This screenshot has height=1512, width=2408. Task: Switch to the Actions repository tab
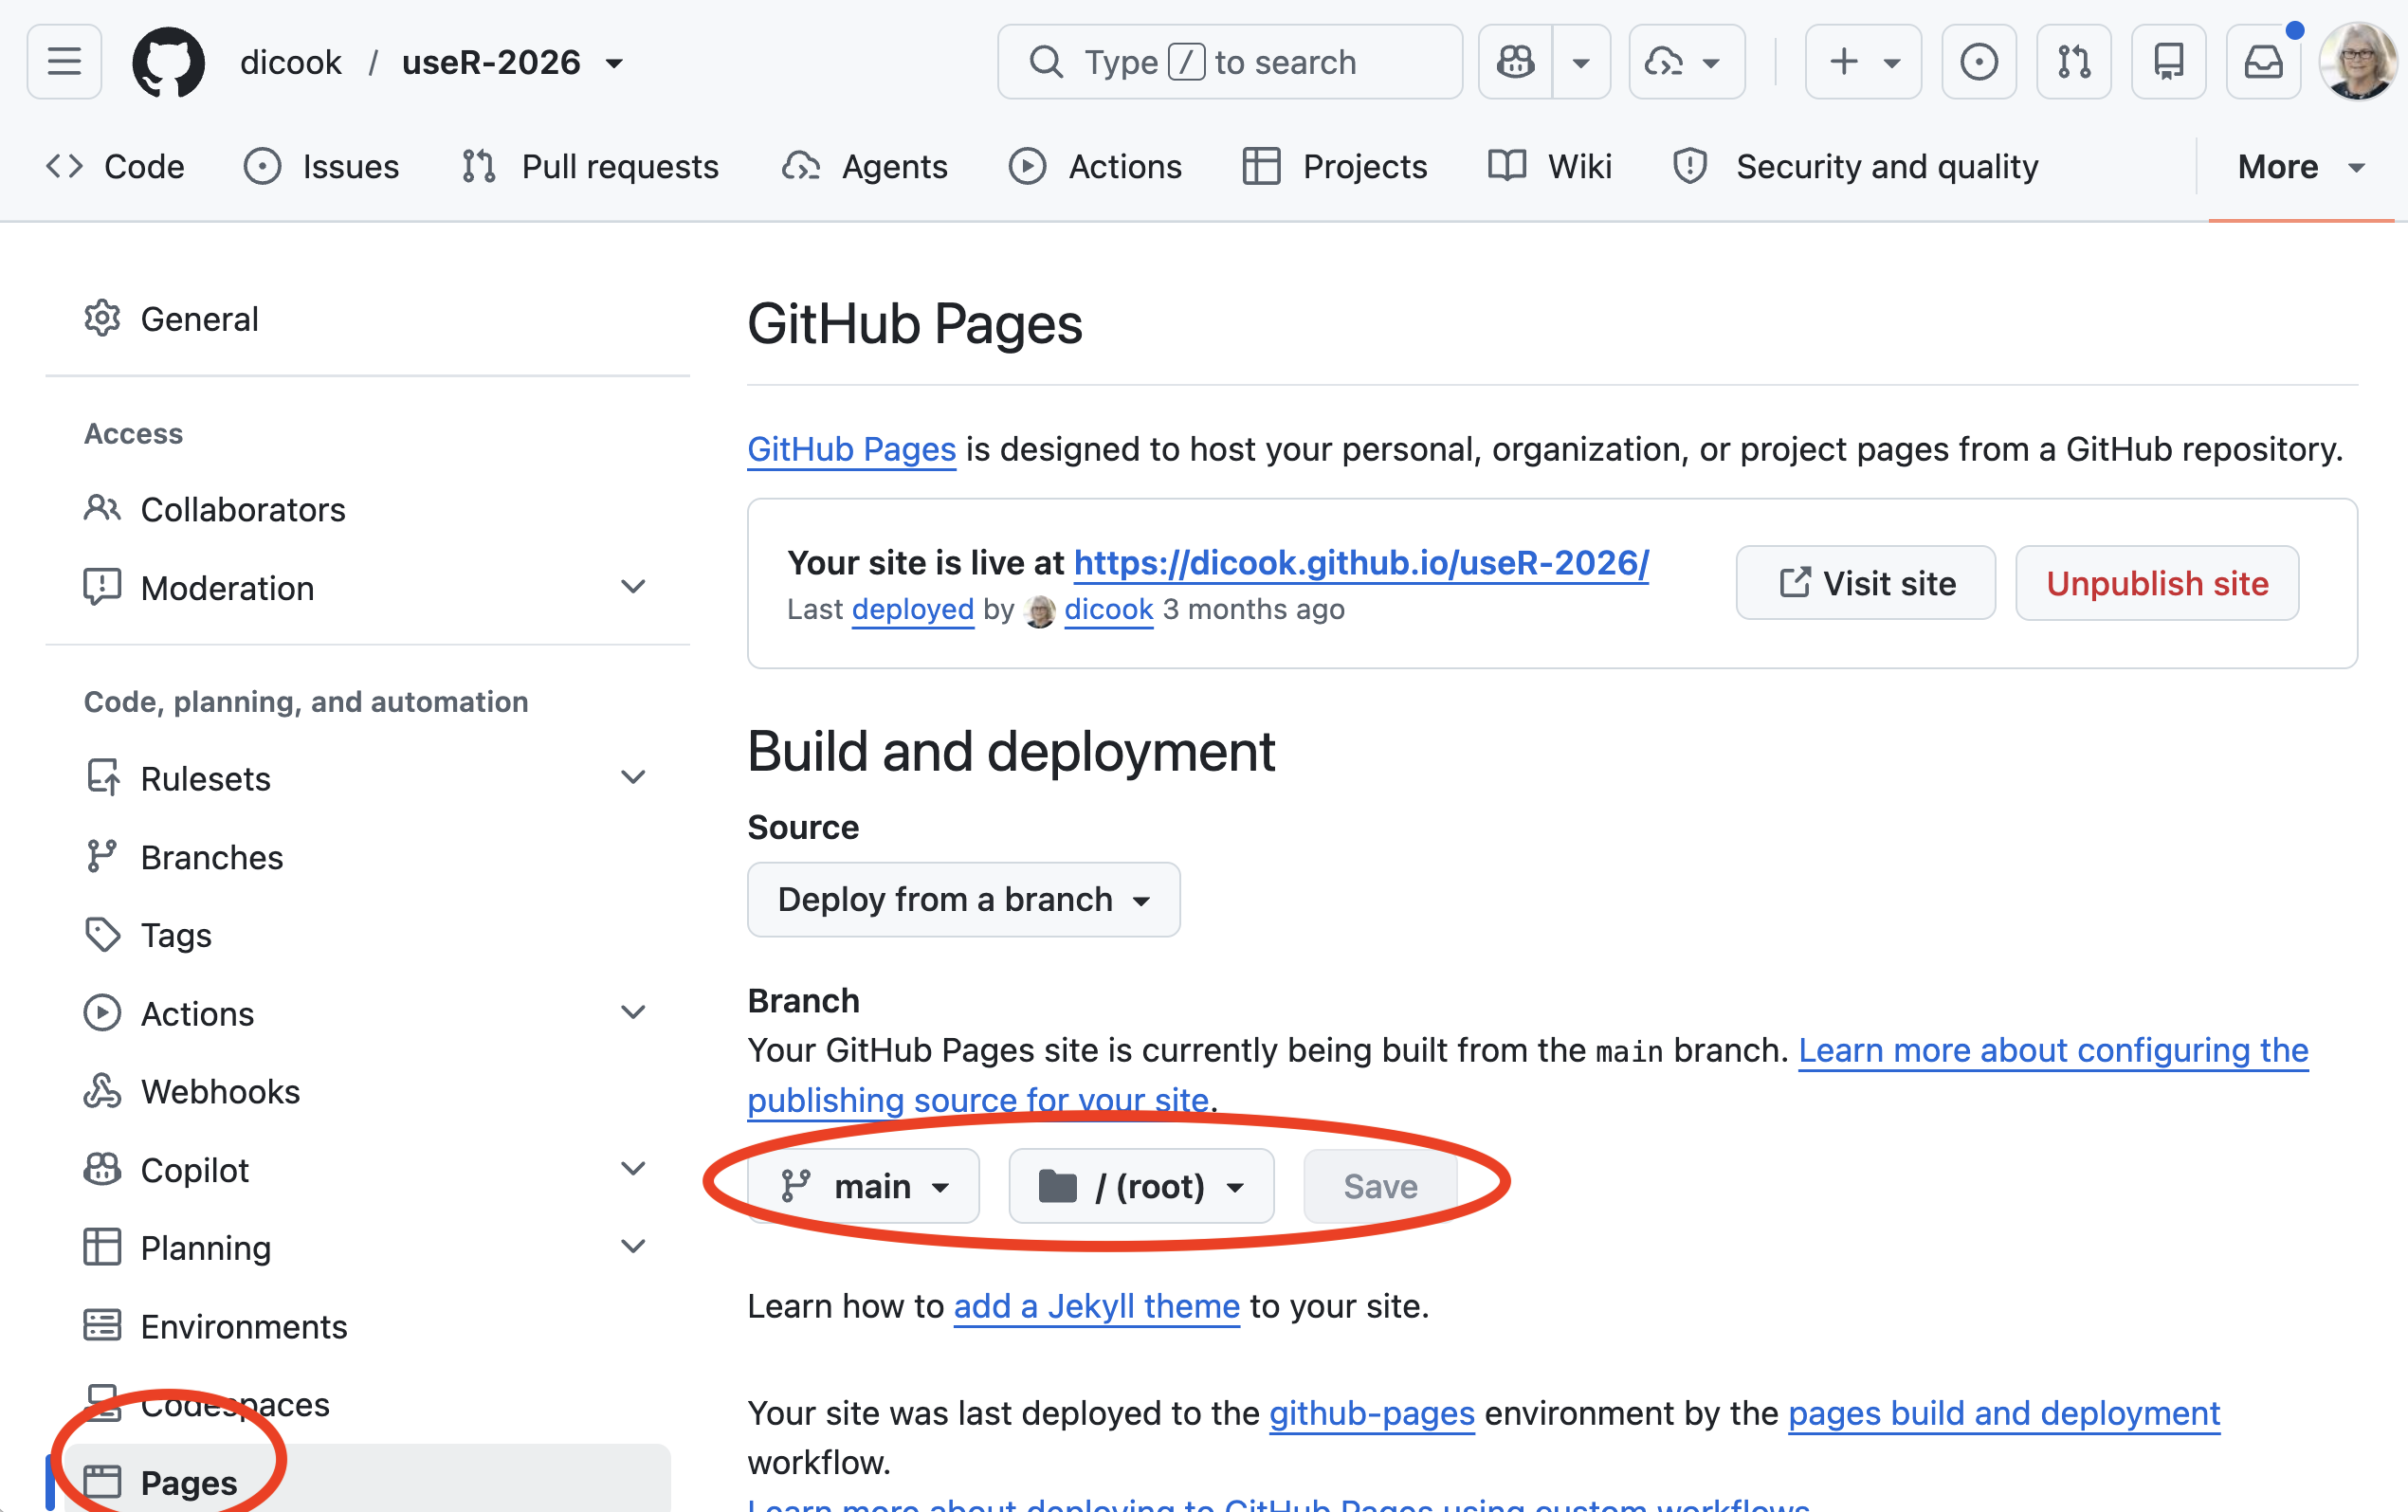click(x=1095, y=166)
